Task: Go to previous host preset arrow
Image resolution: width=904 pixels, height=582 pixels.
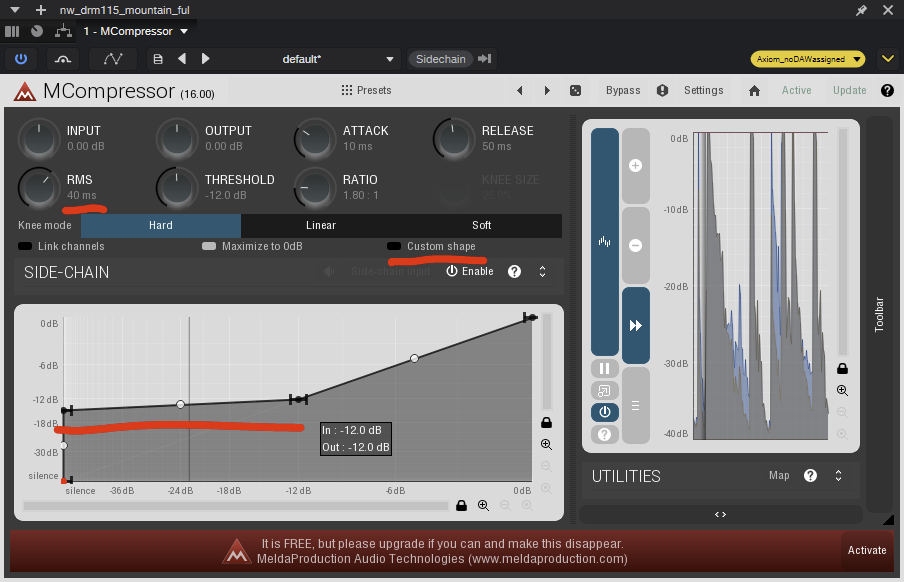Action: pyautogui.click(x=182, y=58)
